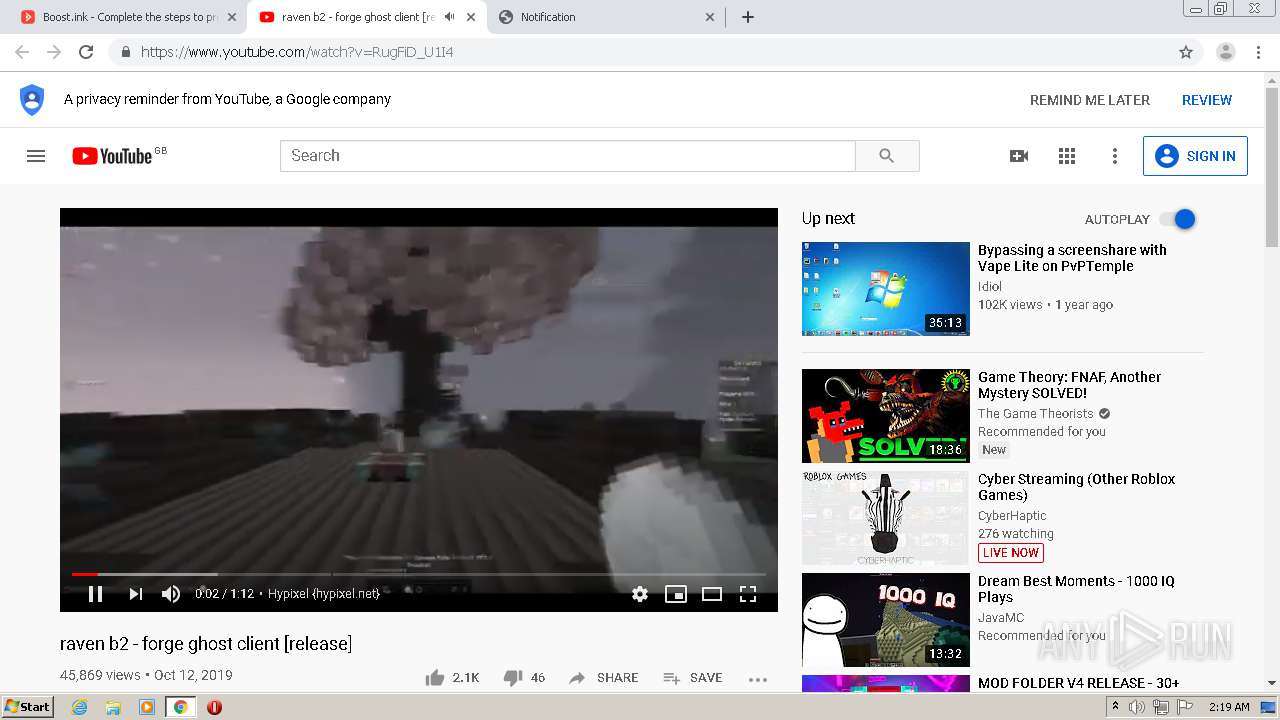Open the Chrome three-dot menu
The image size is (1280, 720).
(x=1258, y=52)
